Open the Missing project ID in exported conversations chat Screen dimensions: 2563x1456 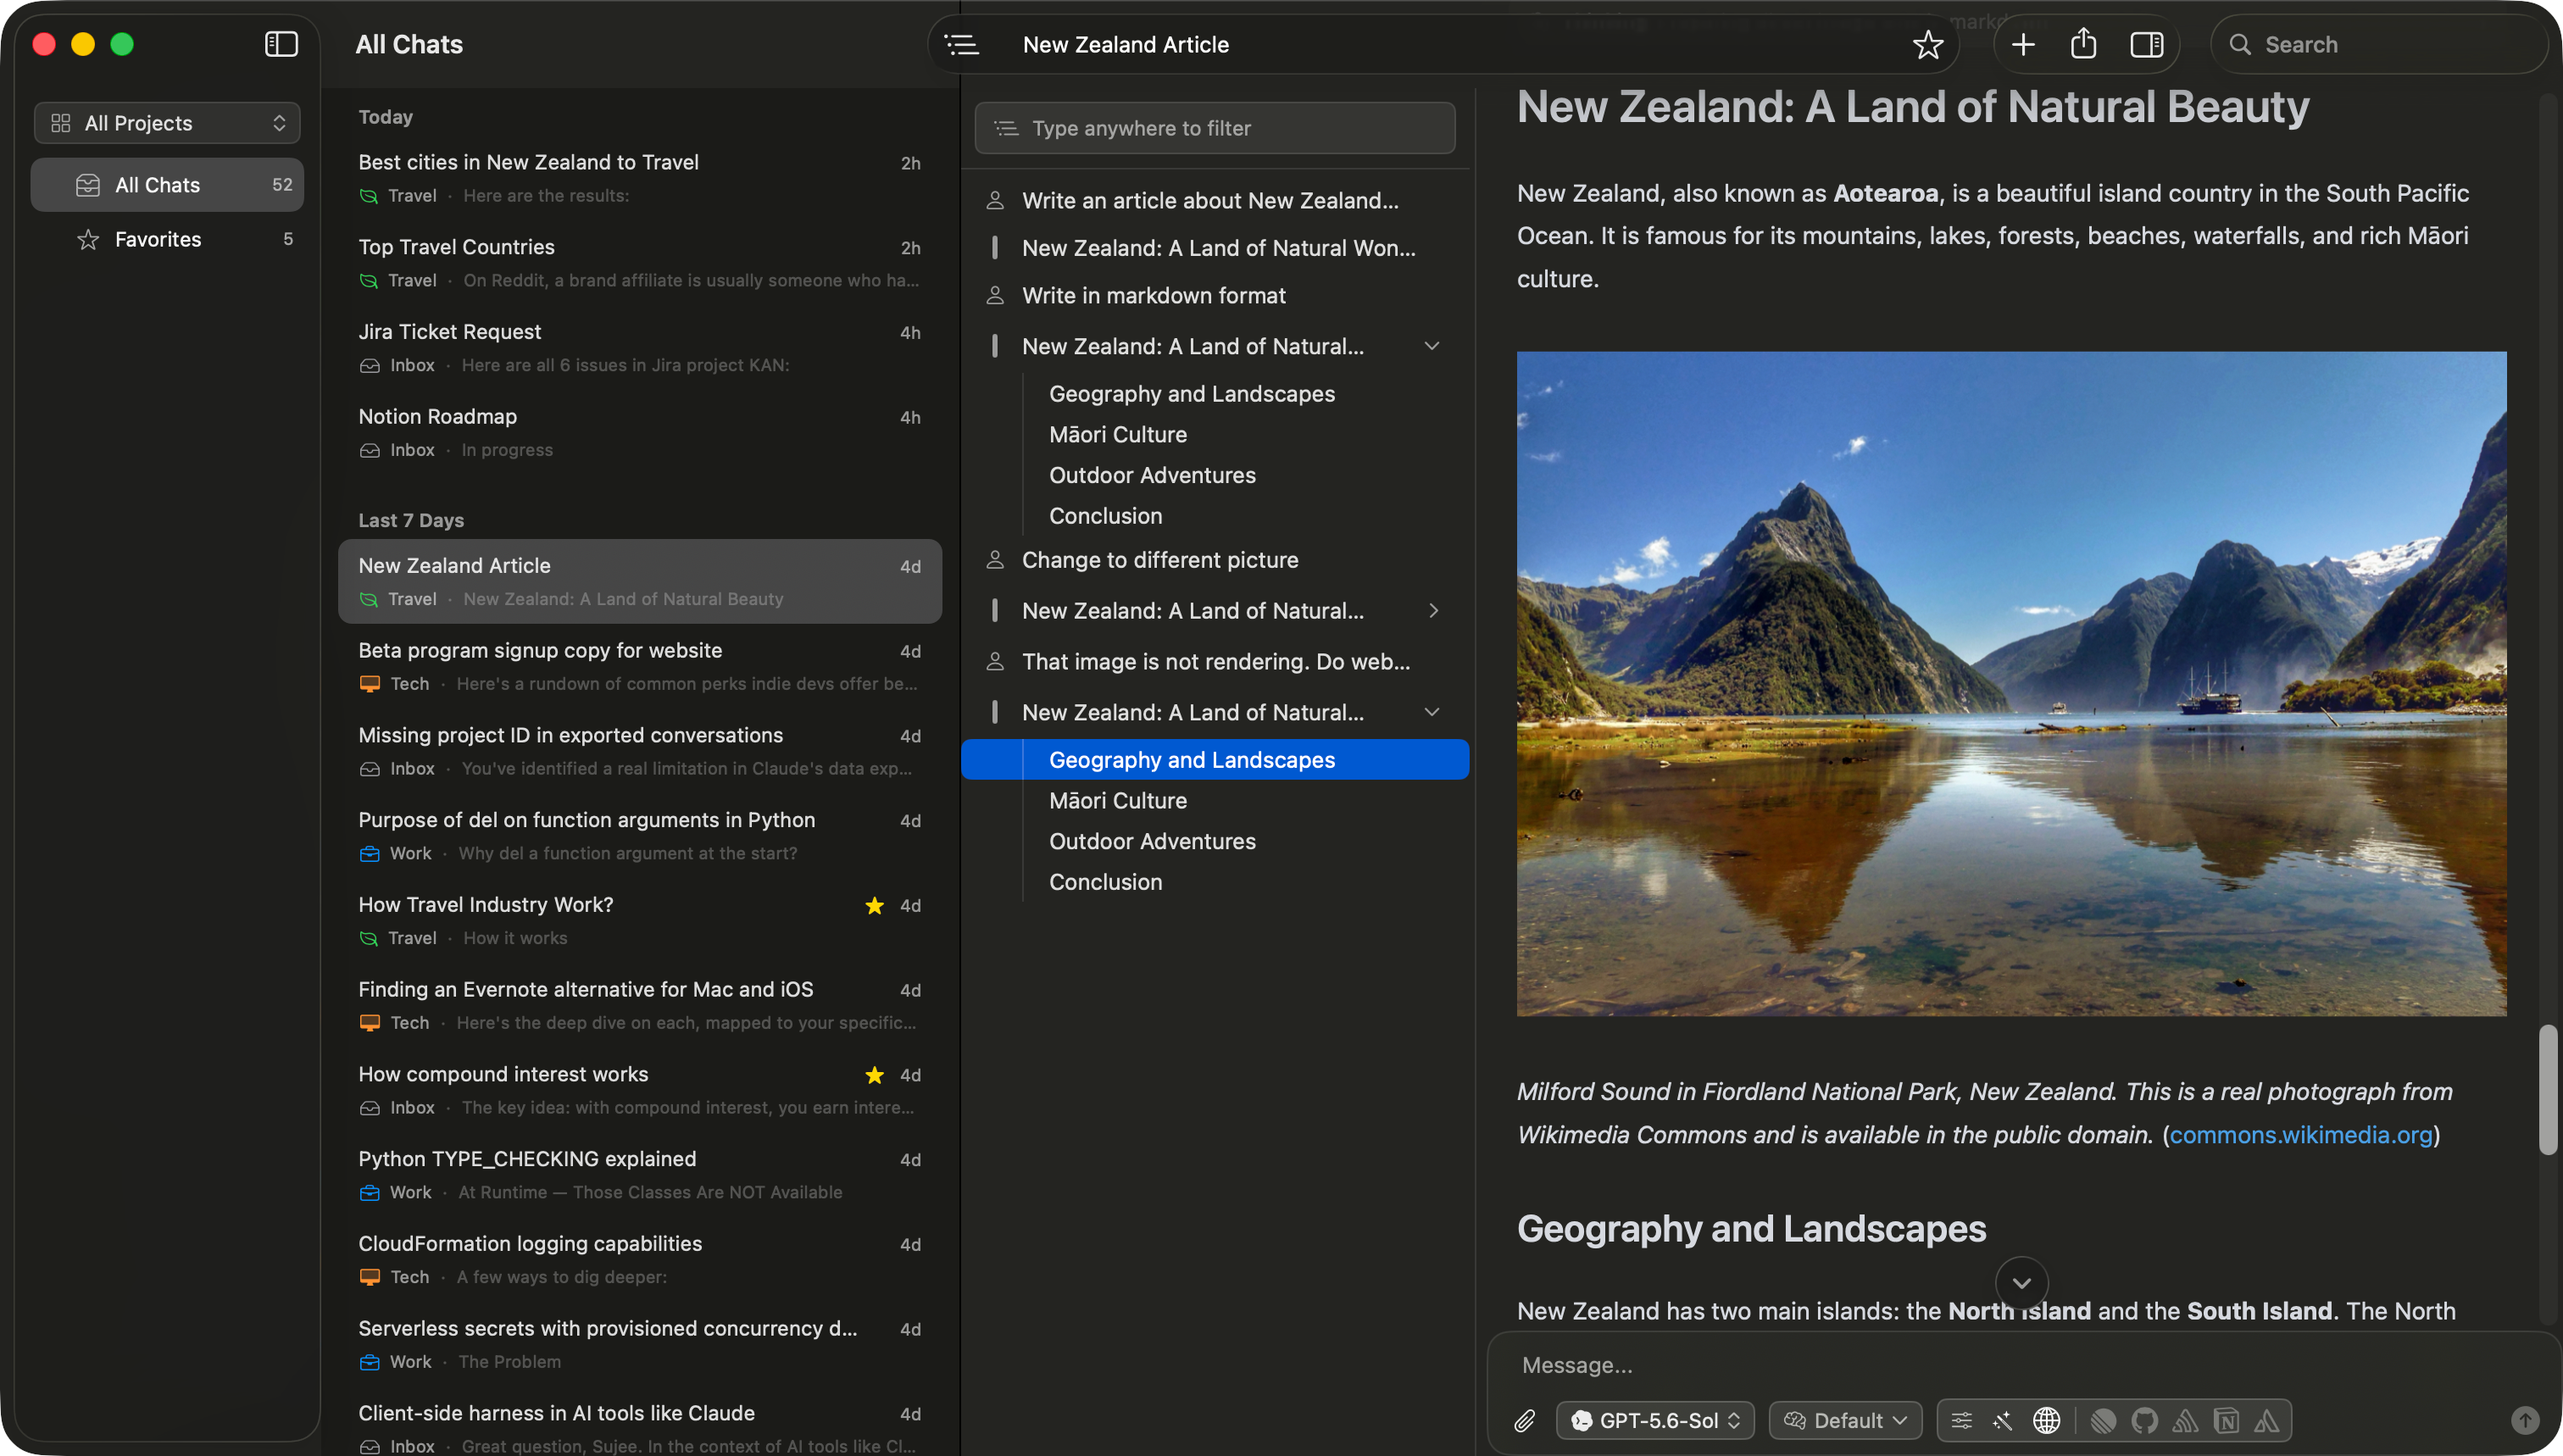(x=640, y=751)
